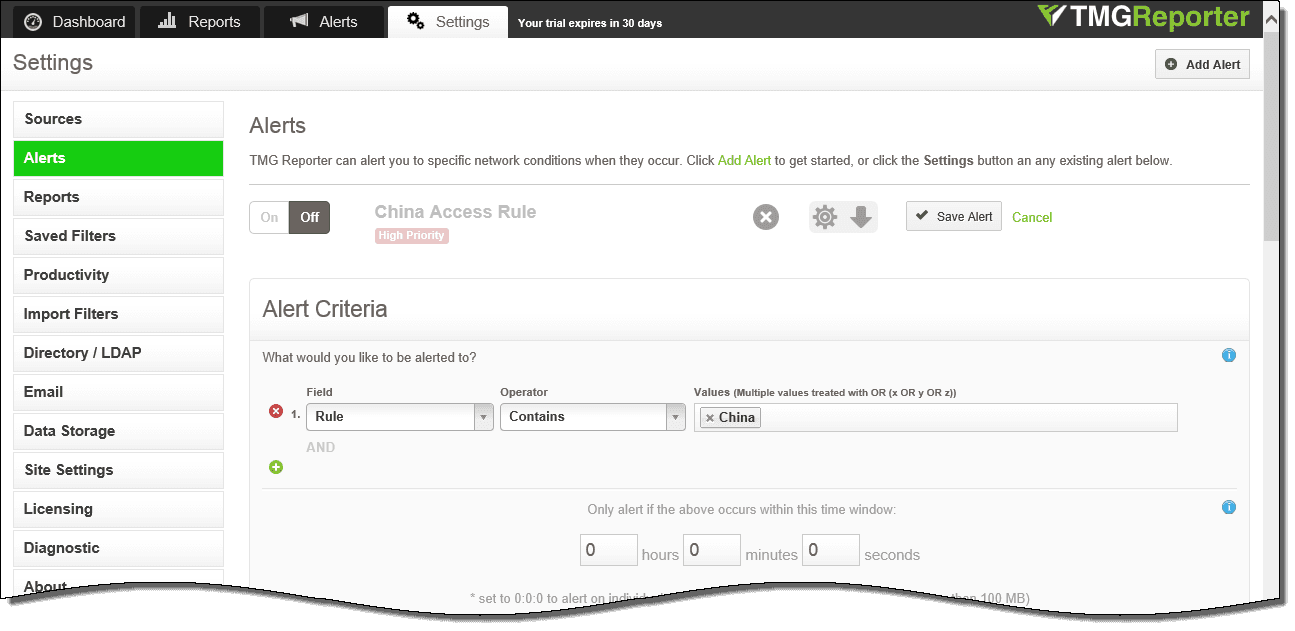
Task: Click the Alert Criteria heading
Action: pos(325,309)
